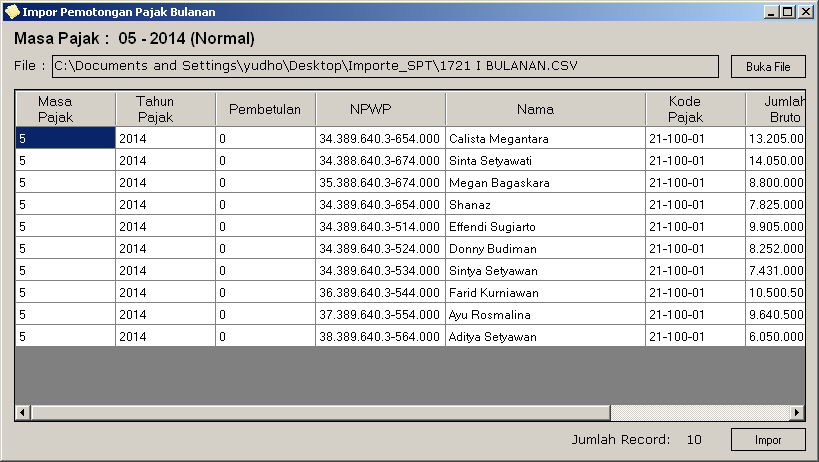Click the horizontal scrollbar thumb

[x=320, y=412]
